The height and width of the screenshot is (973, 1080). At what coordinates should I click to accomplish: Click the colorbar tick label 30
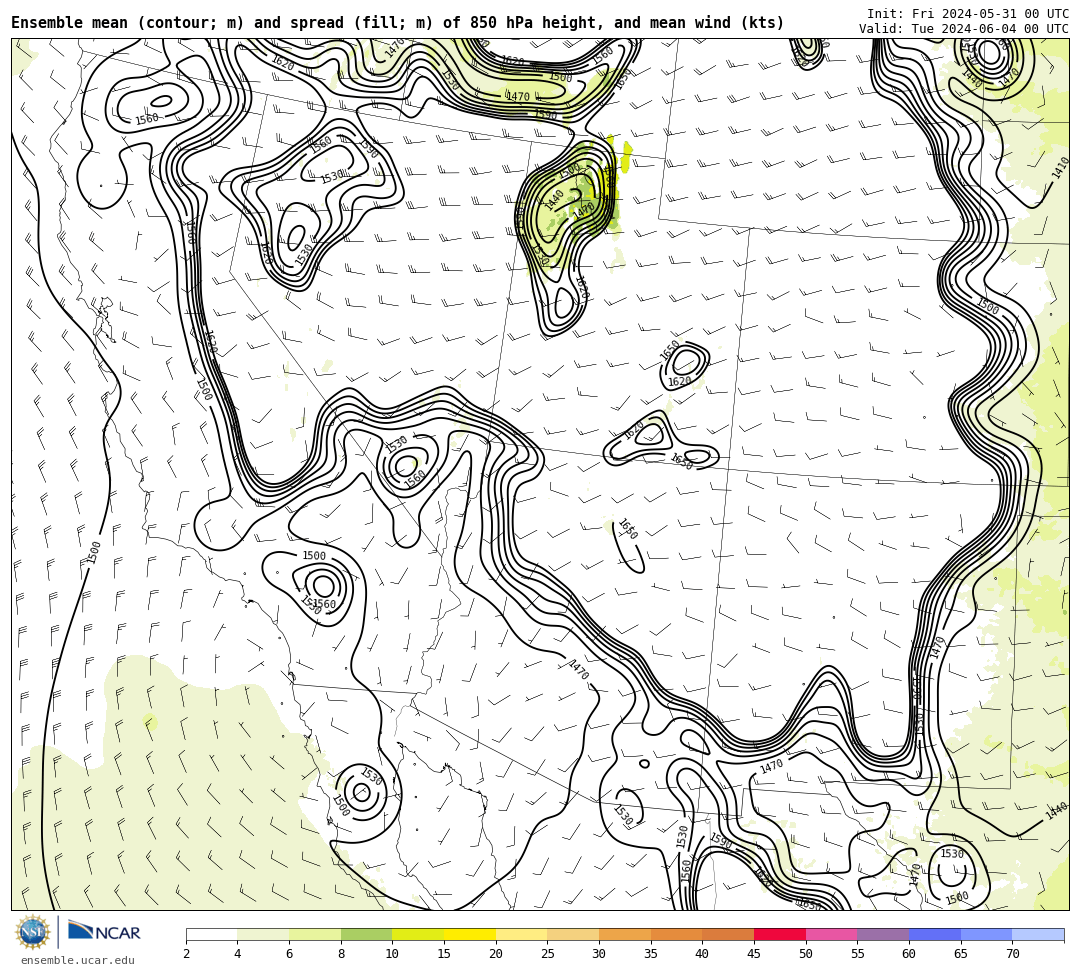point(599,954)
